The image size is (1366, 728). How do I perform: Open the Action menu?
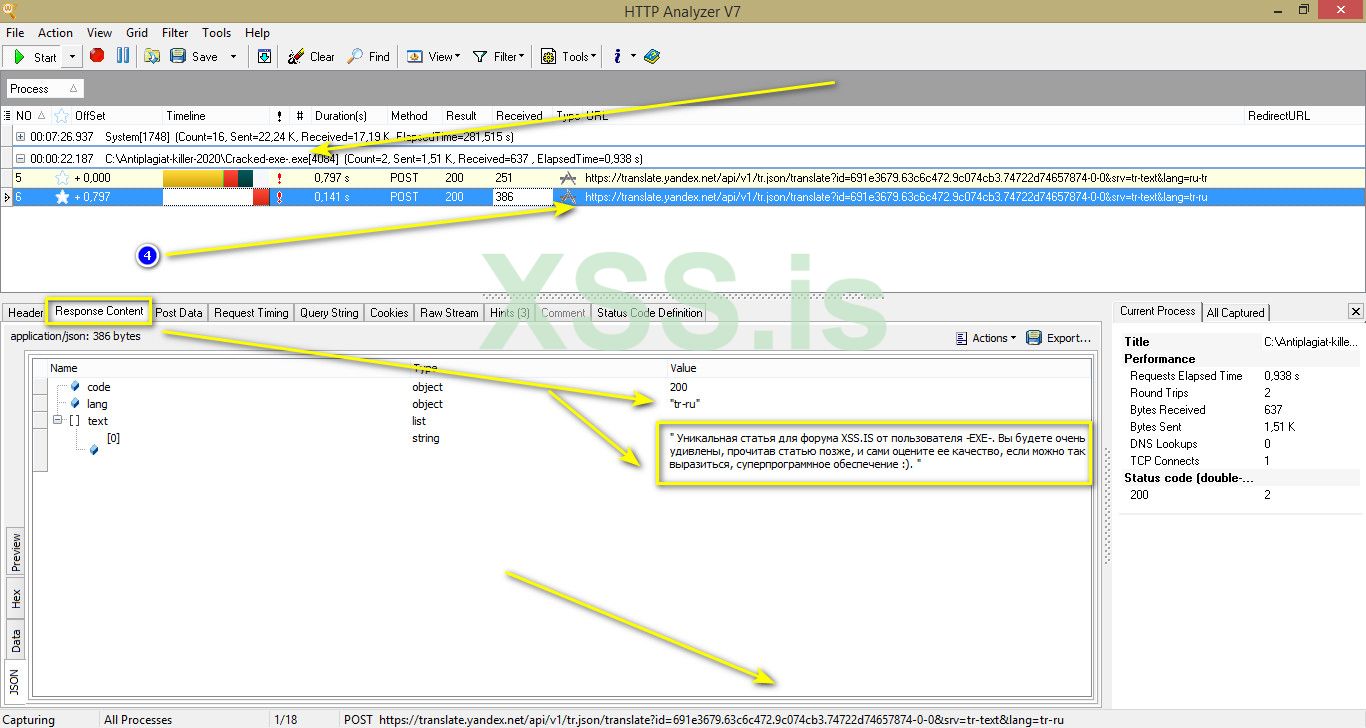(55, 33)
